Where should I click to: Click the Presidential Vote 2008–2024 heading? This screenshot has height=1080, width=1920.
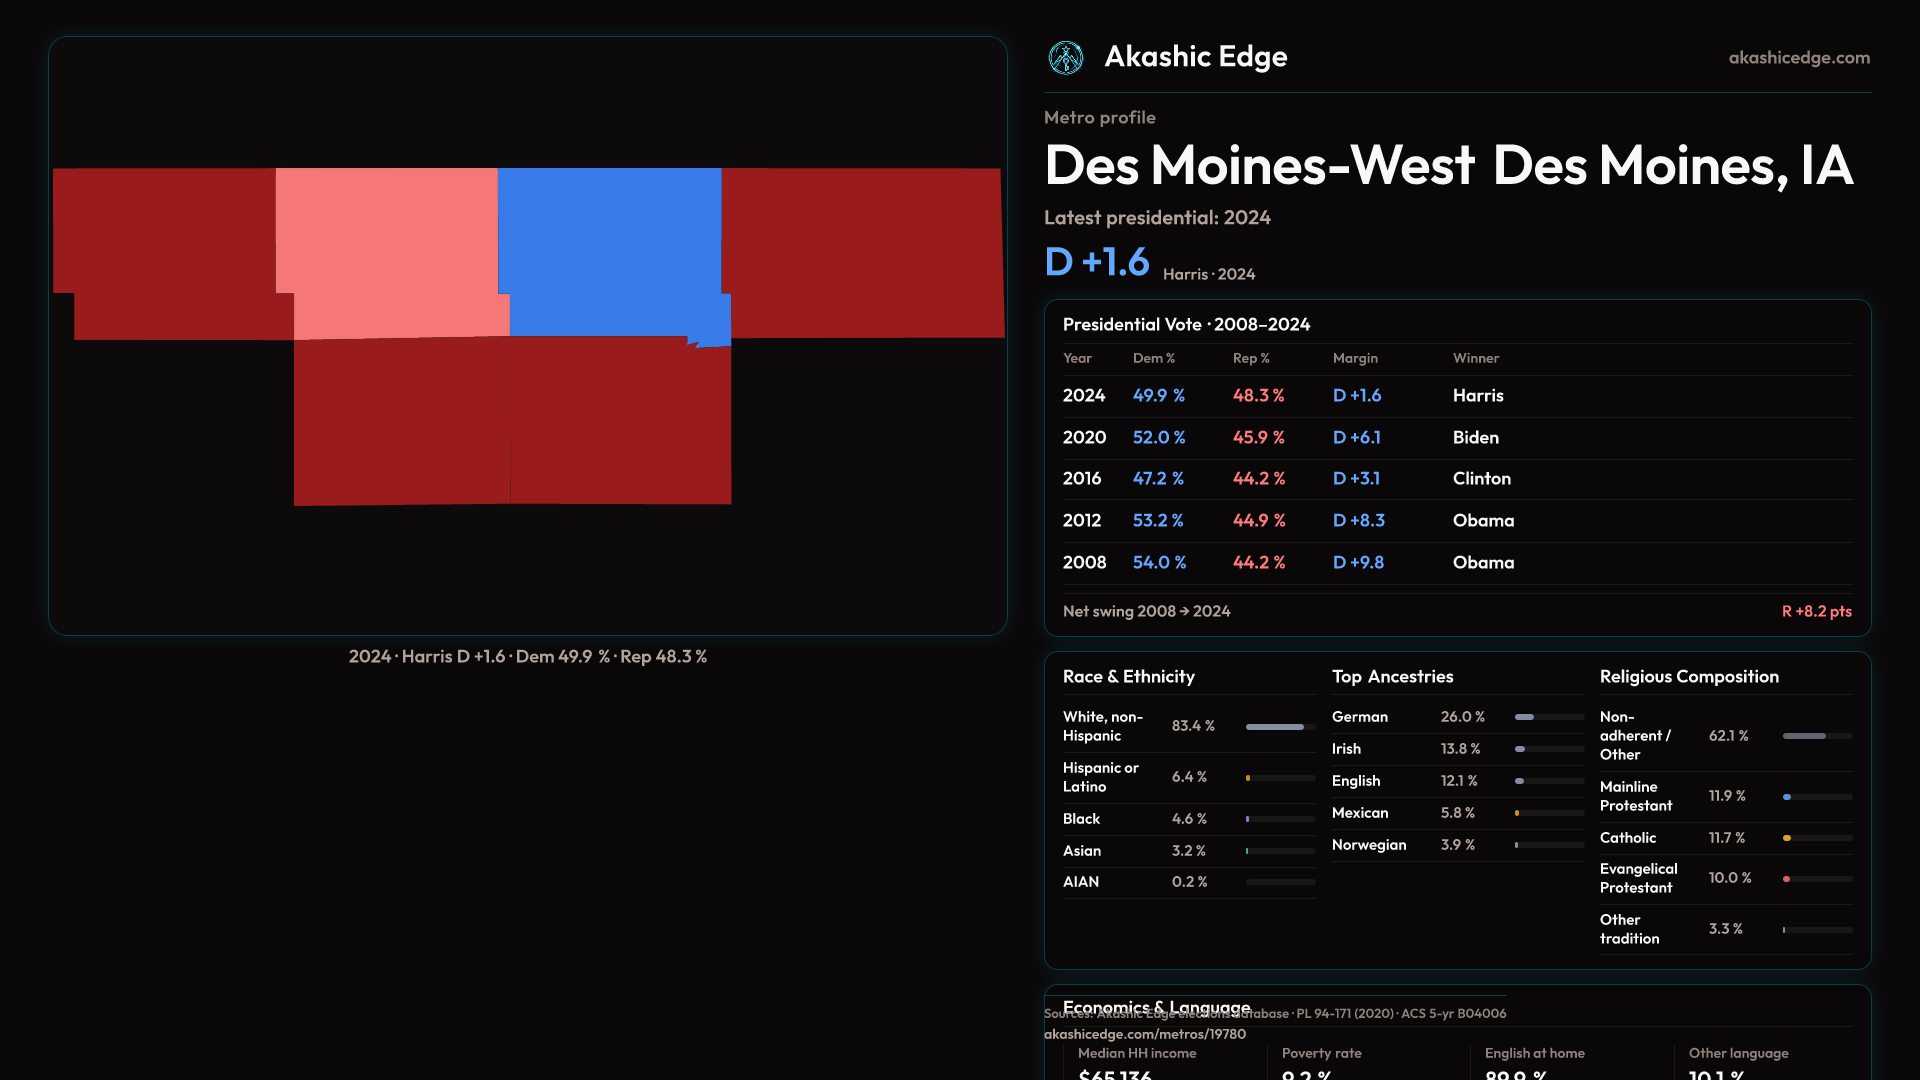(x=1186, y=325)
